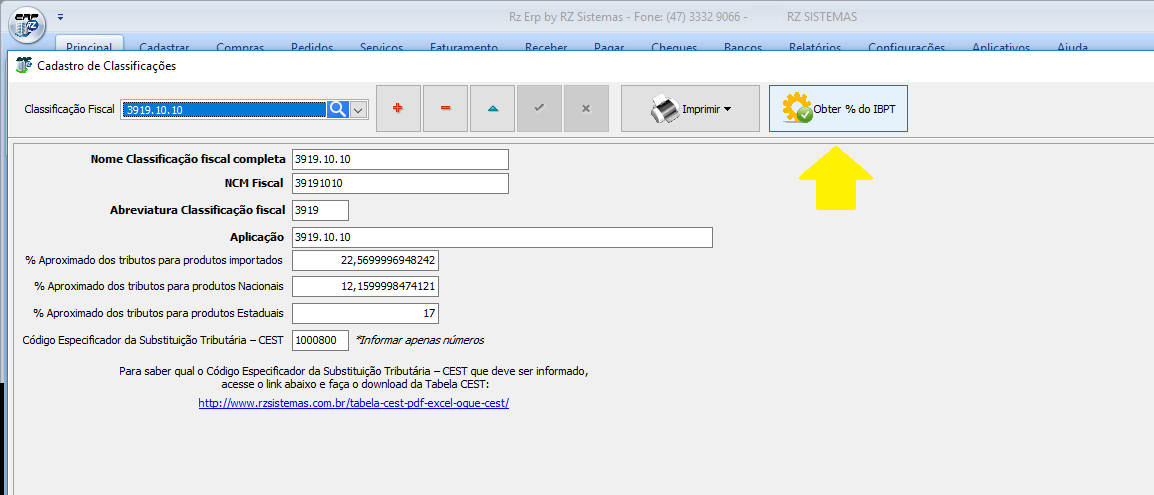
Task: Click the Classificação Fiscal selection field
Action: coord(224,110)
